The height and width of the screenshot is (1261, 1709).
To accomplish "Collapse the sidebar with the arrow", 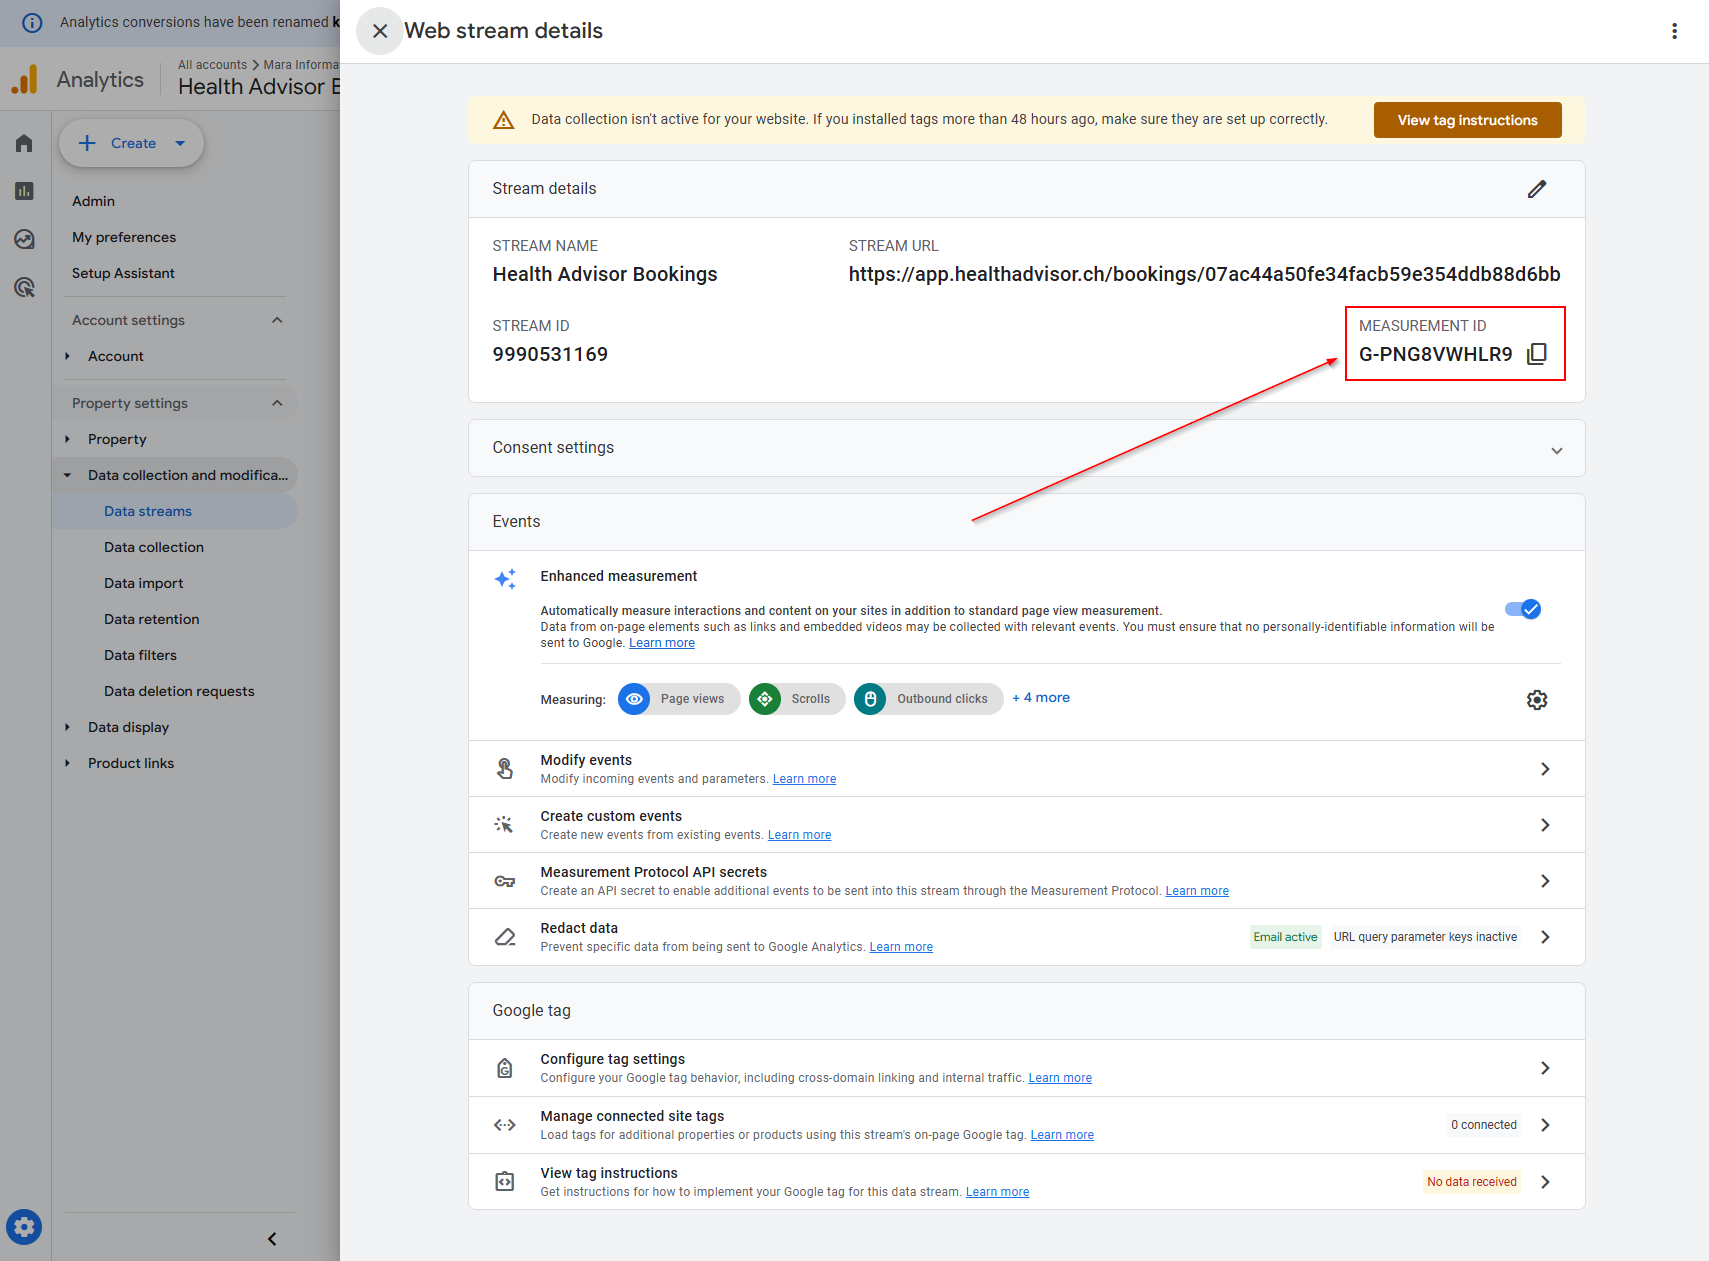I will [x=272, y=1239].
